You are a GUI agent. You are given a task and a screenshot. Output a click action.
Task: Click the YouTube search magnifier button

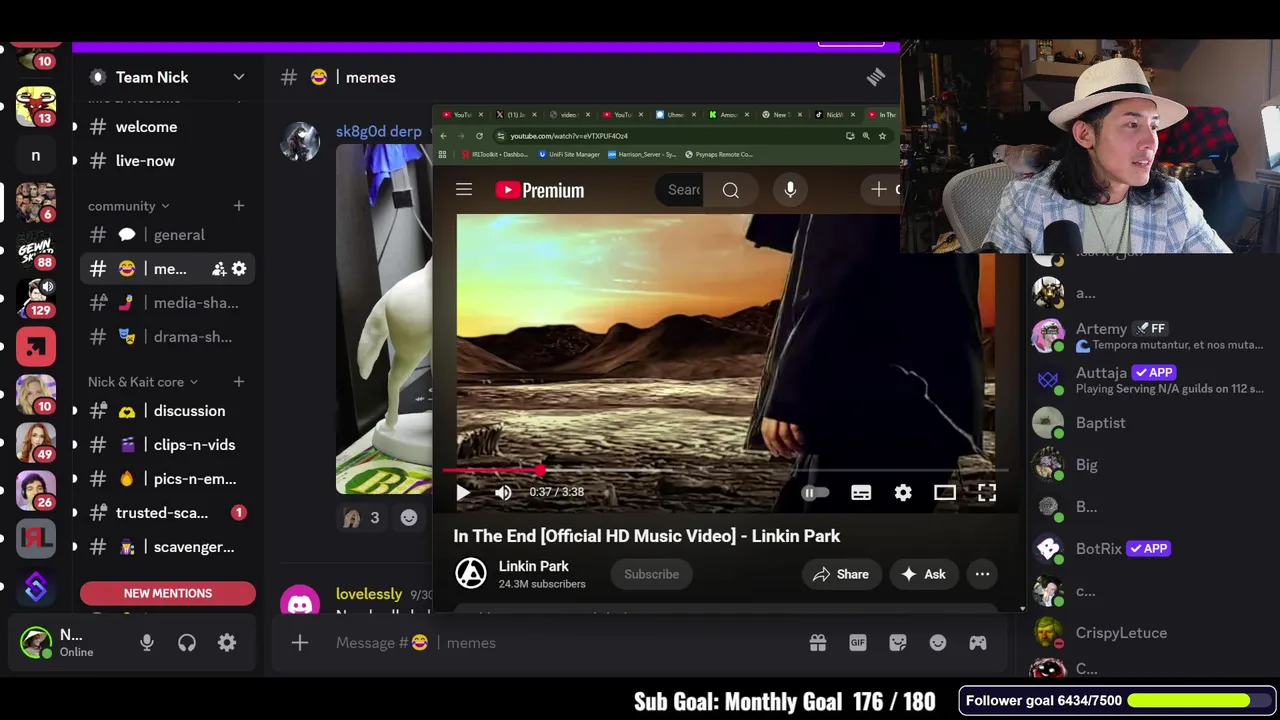(x=731, y=190)
